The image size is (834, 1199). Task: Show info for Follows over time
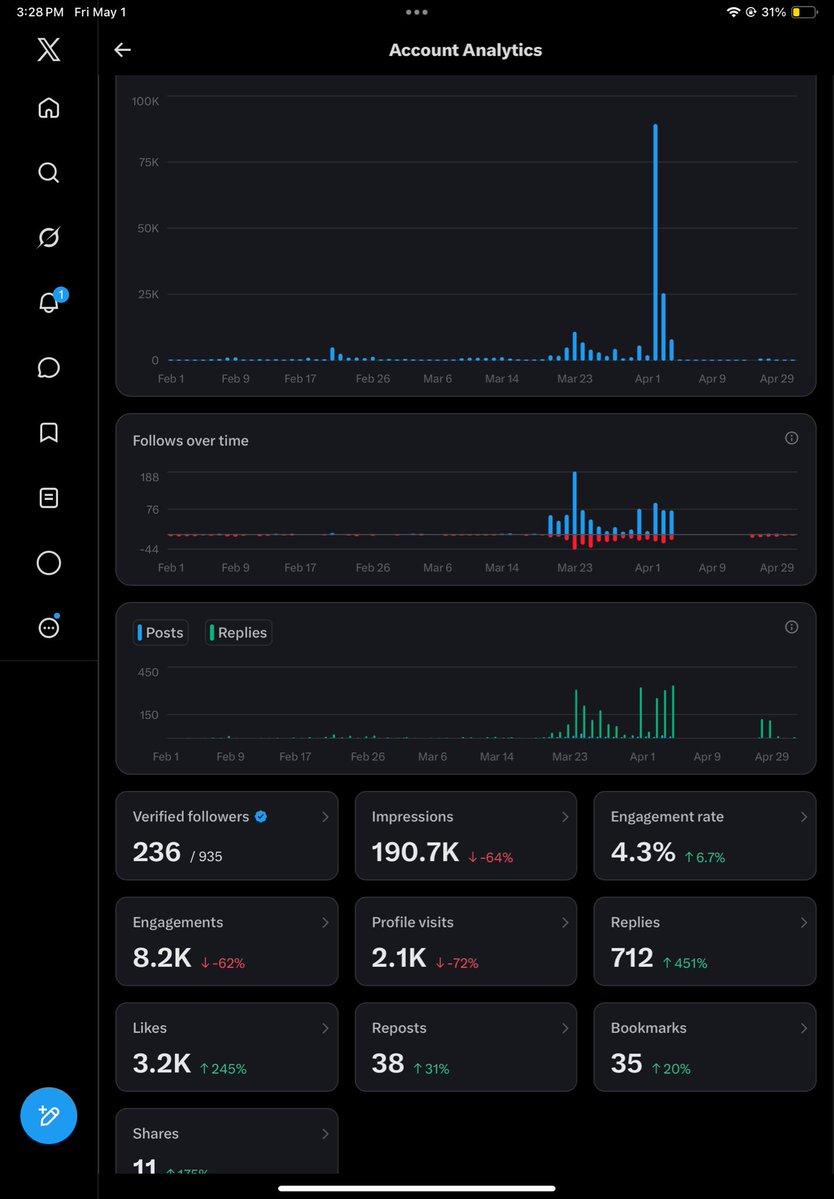pyautogui.click(x=791, y=438)
